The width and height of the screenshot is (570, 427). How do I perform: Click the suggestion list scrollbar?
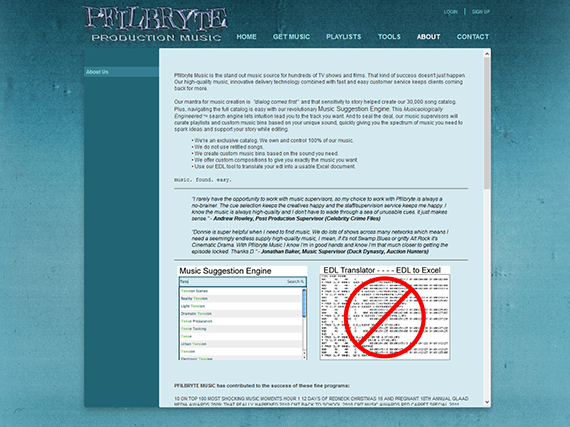coord(304,323)
